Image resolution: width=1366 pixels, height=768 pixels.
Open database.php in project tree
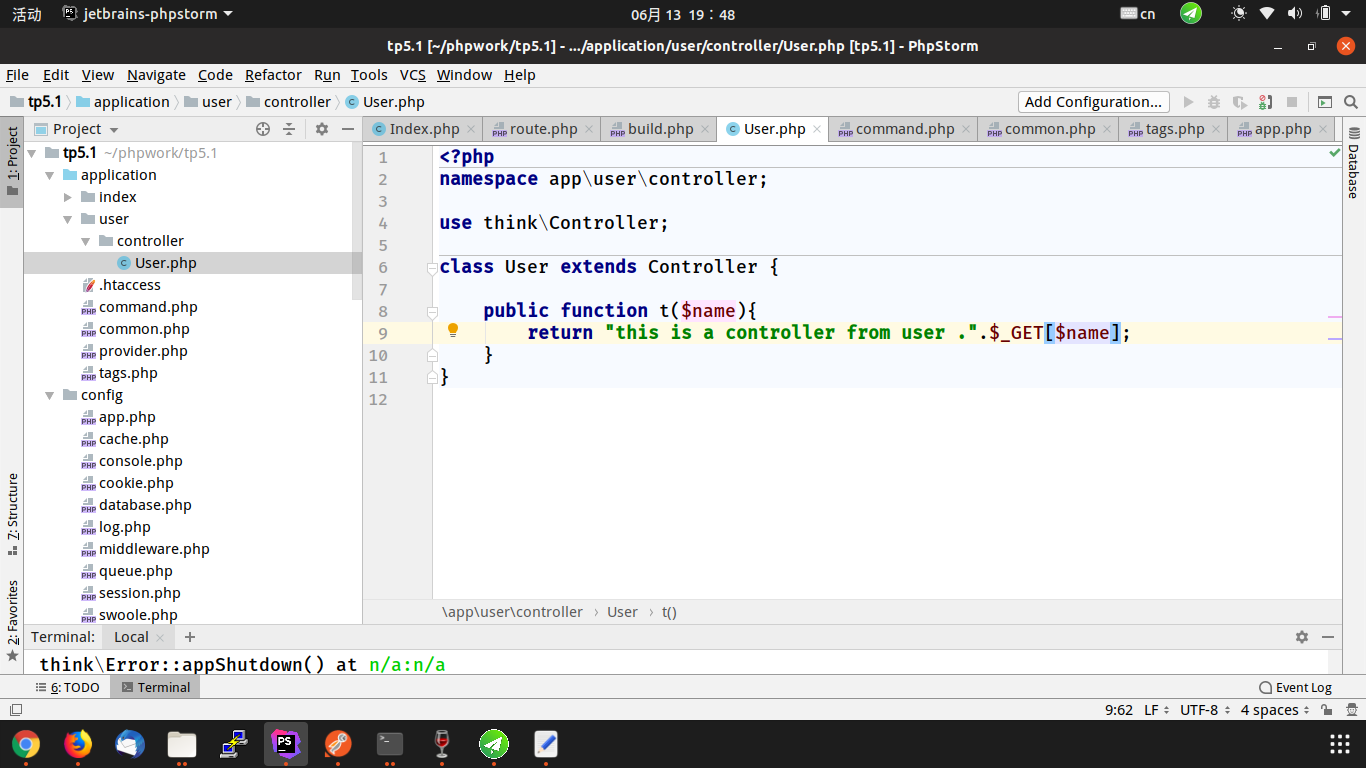tap(145, 505)
